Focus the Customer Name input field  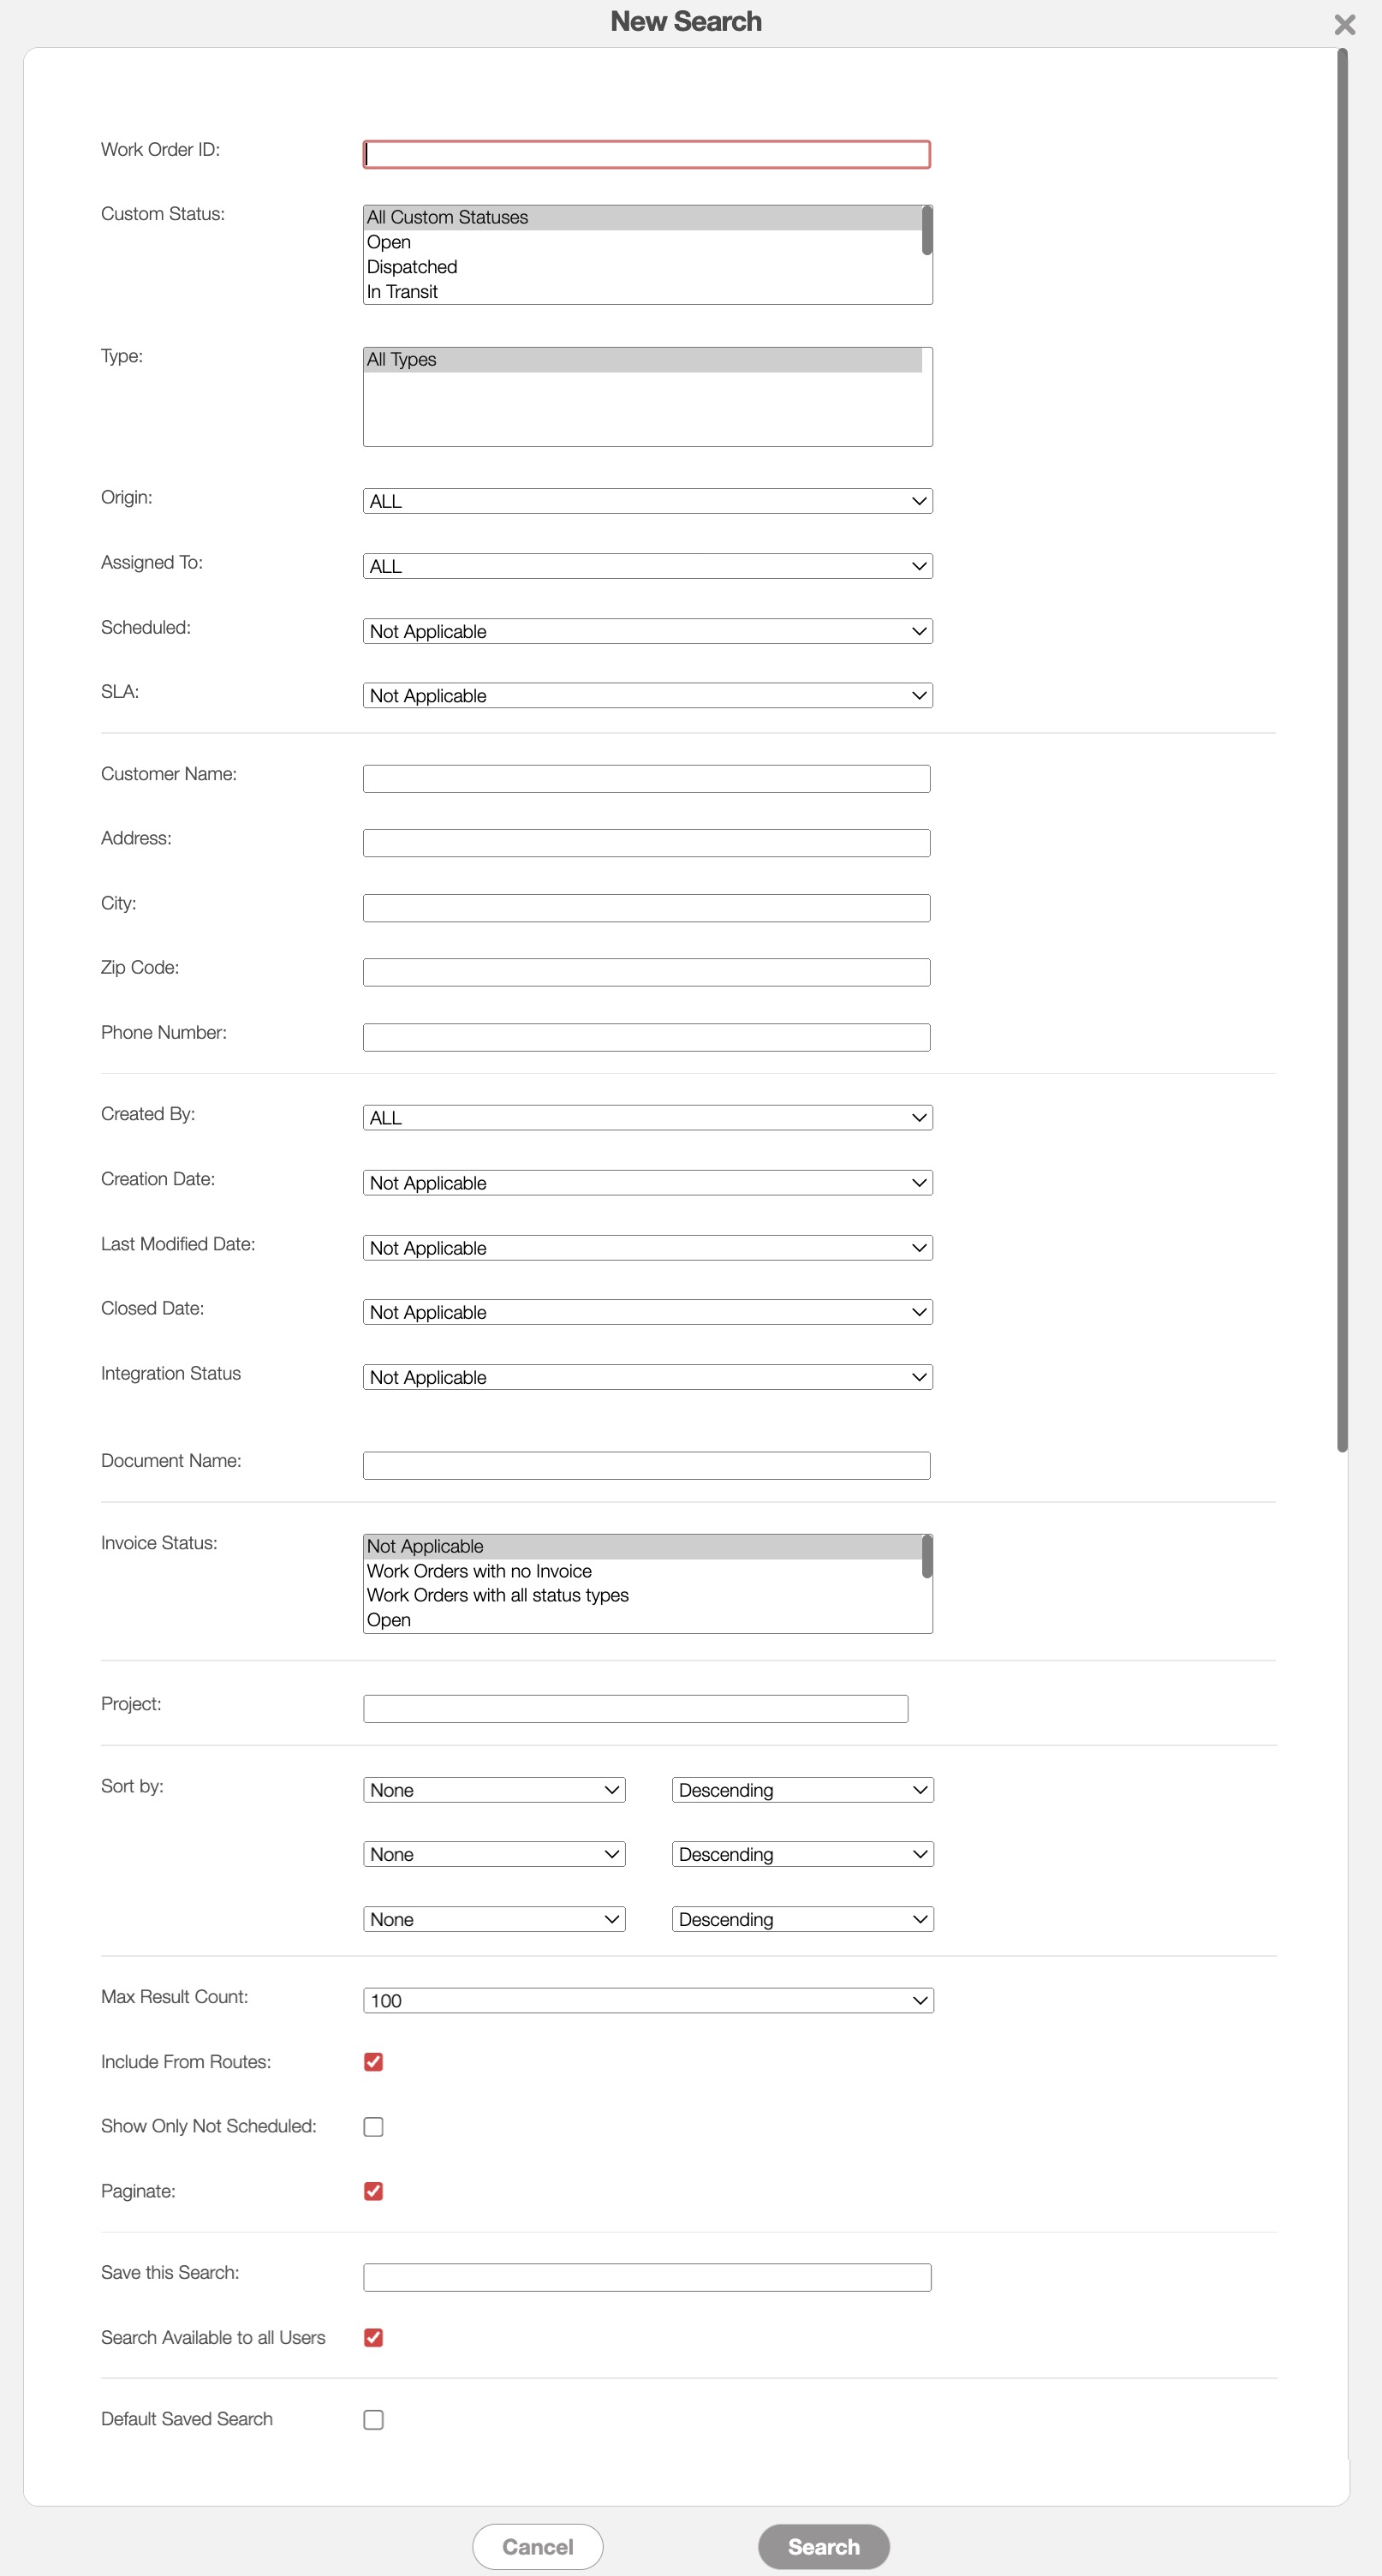click(646, 779)
